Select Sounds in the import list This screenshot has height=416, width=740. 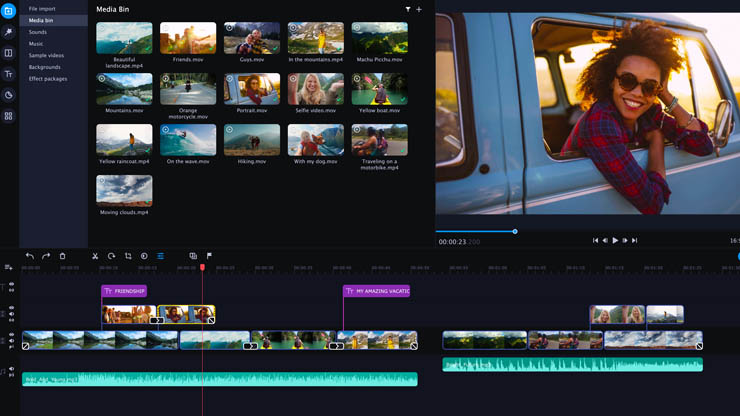click(x=38, y=32)
